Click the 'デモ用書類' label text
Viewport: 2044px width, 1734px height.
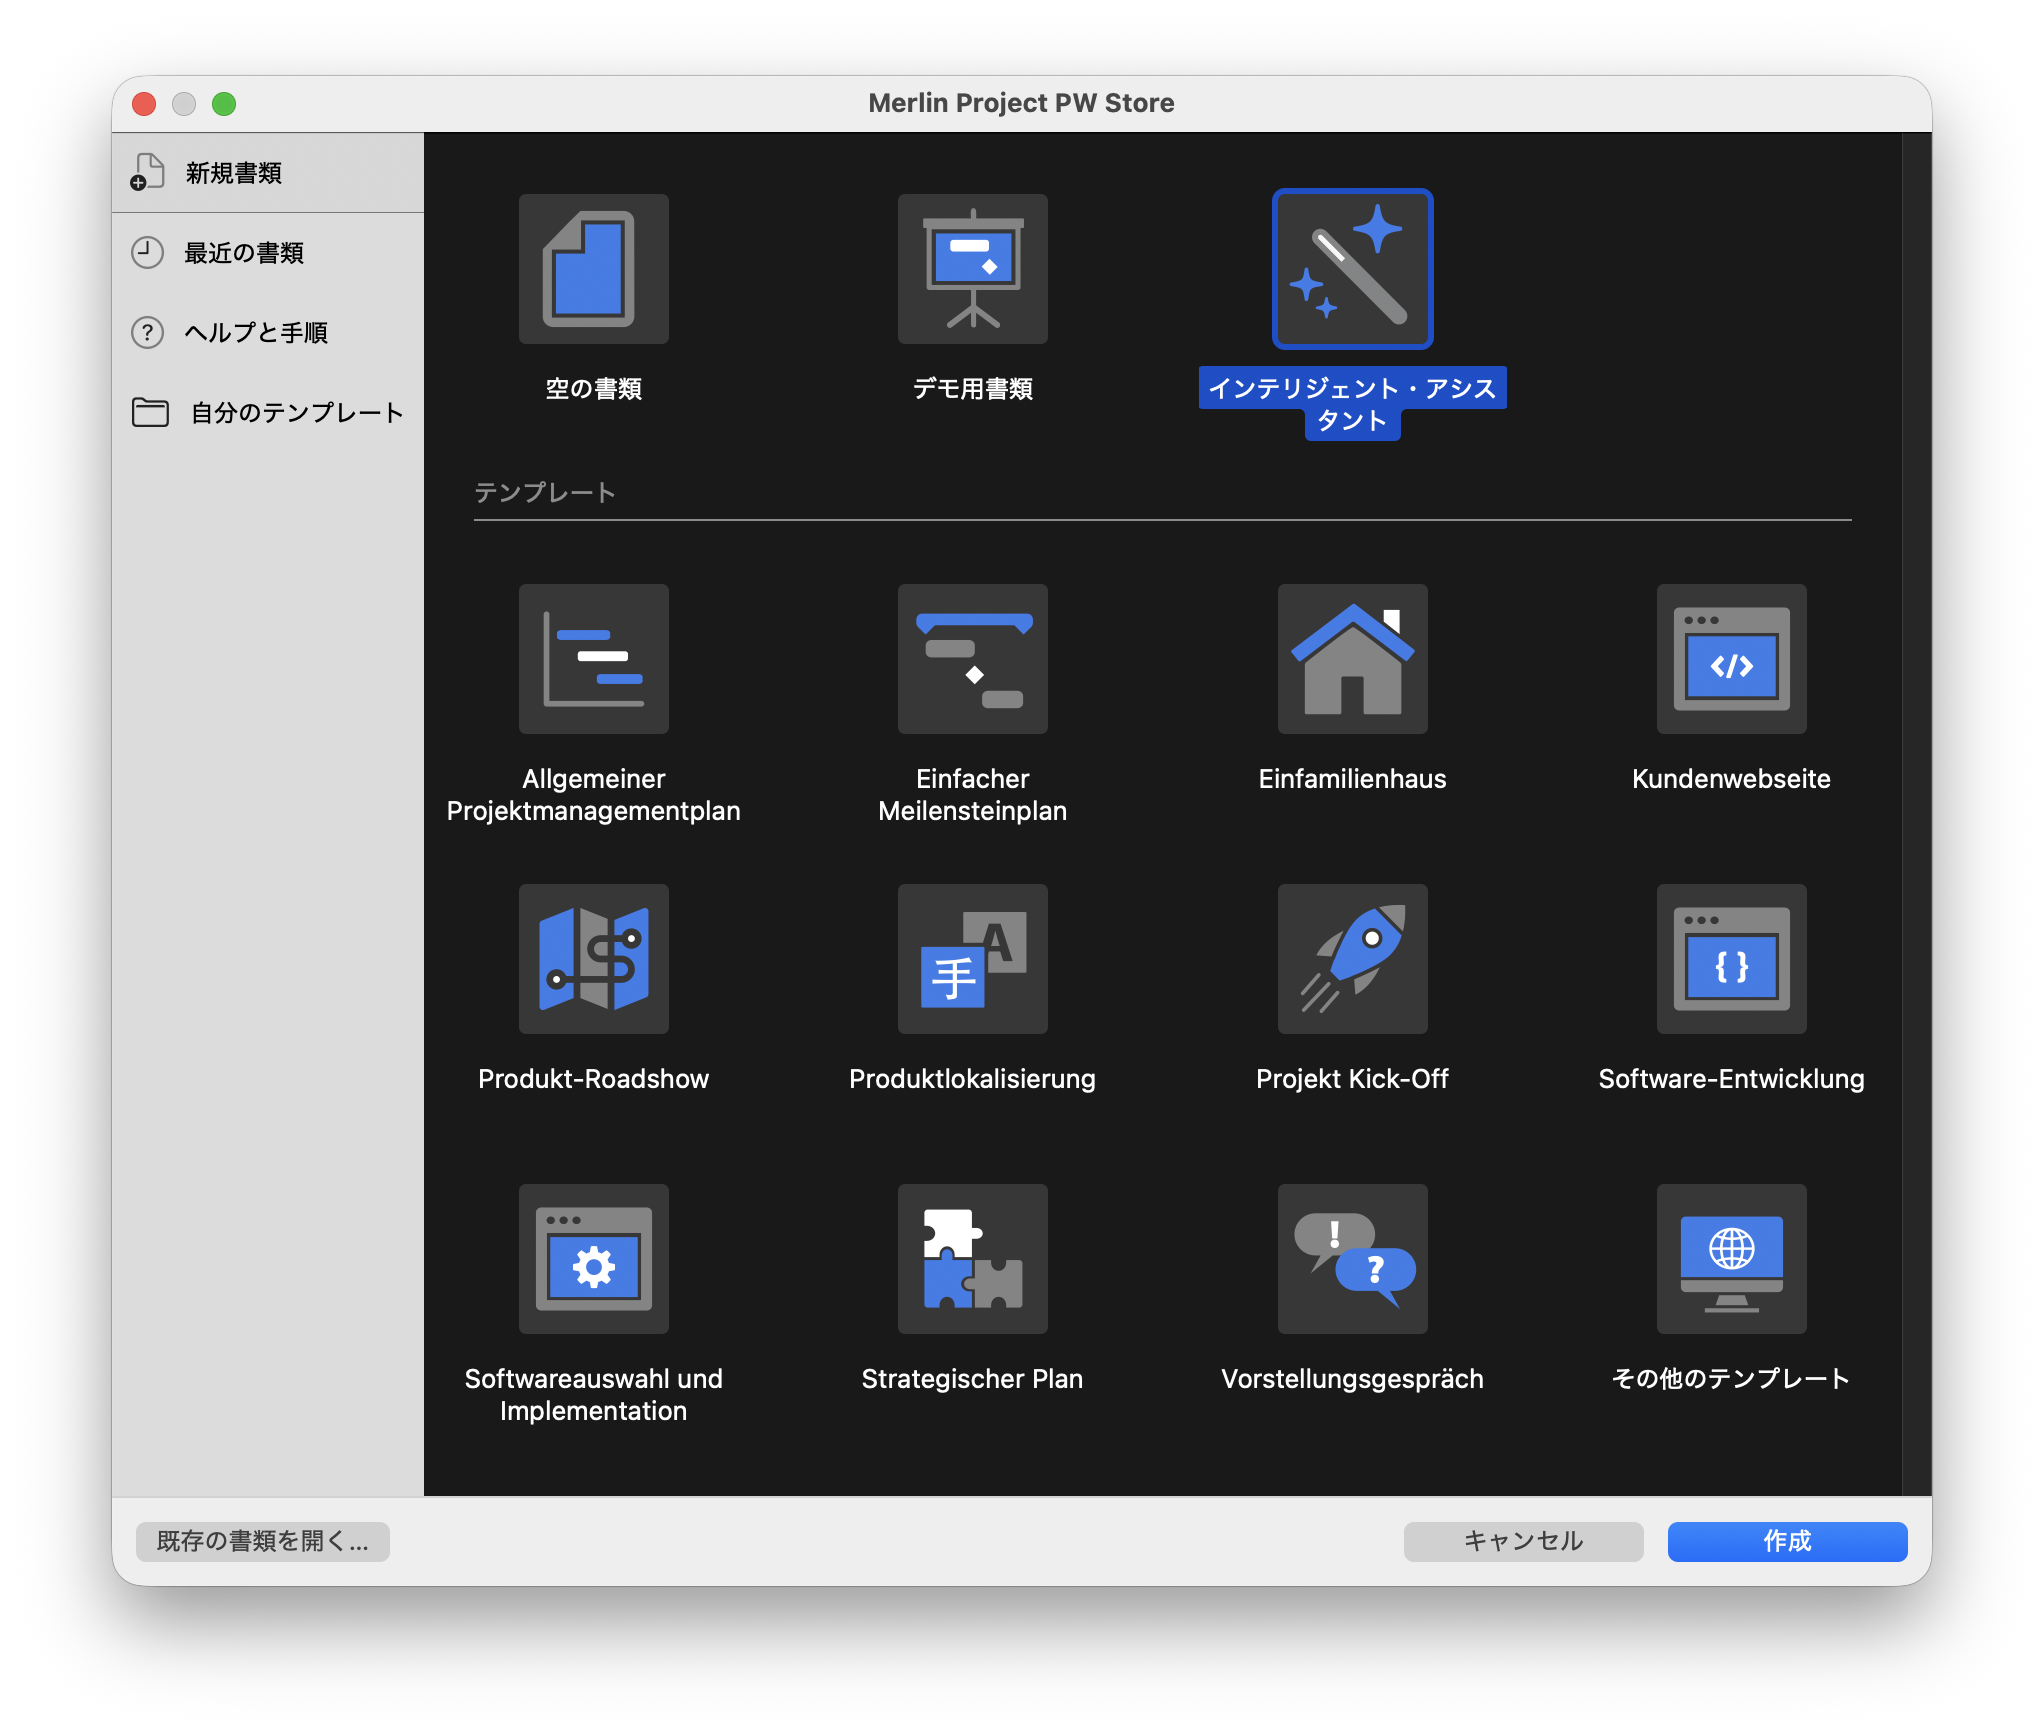pyautogui.click(x=972, y=389)
